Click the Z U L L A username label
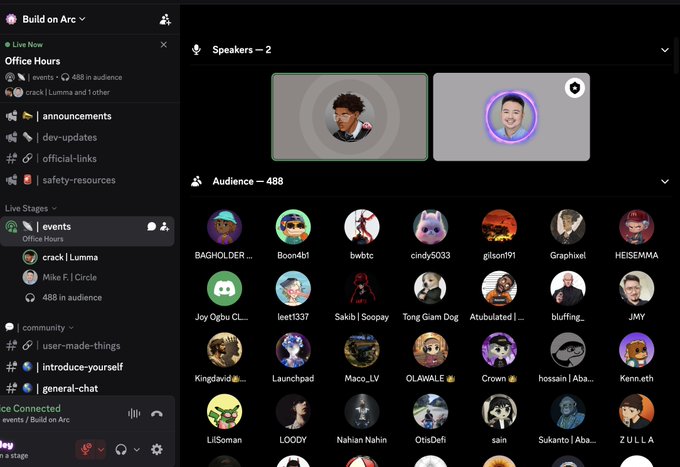Viewport: 680px width, 467px height. pos(637,440)
